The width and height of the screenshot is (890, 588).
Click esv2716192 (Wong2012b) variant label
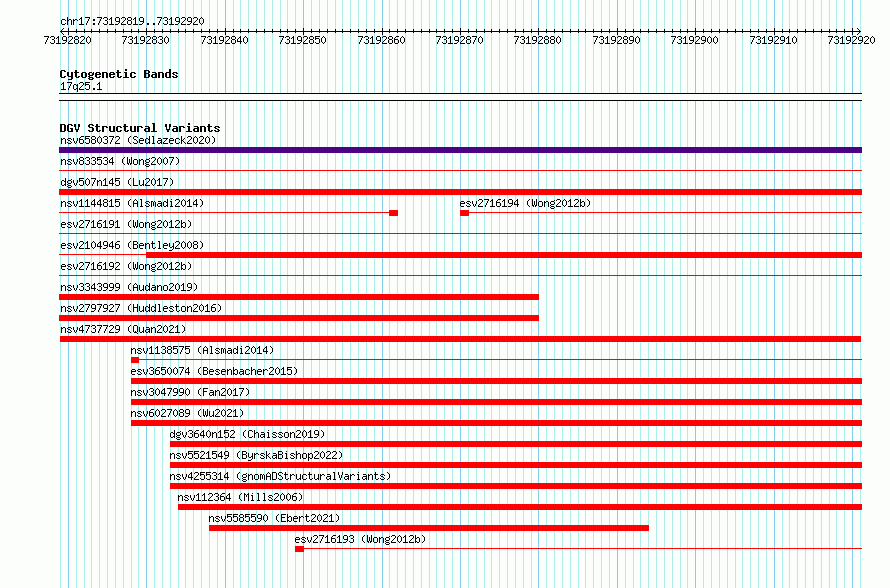click(x=126, y=266)
